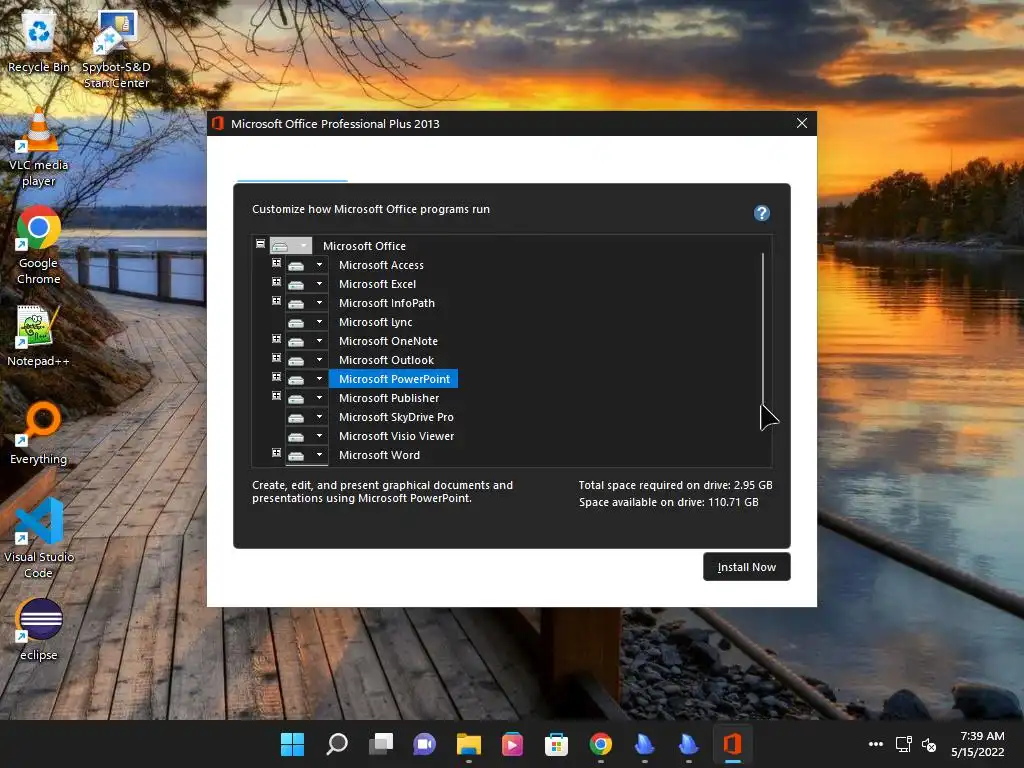Close the Office Professional Plus 2013 window
1024x768 pixels.
(802, 123)
